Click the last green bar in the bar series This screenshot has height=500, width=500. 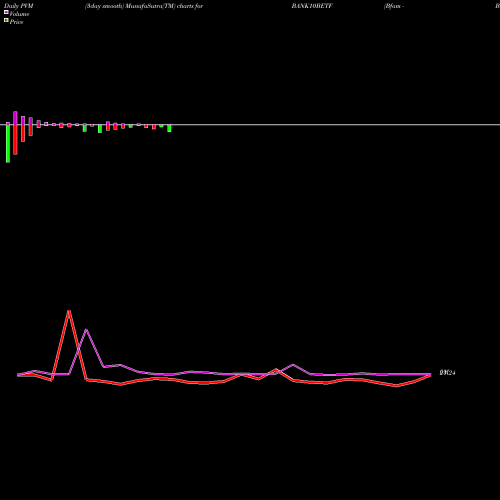[169, 128]
